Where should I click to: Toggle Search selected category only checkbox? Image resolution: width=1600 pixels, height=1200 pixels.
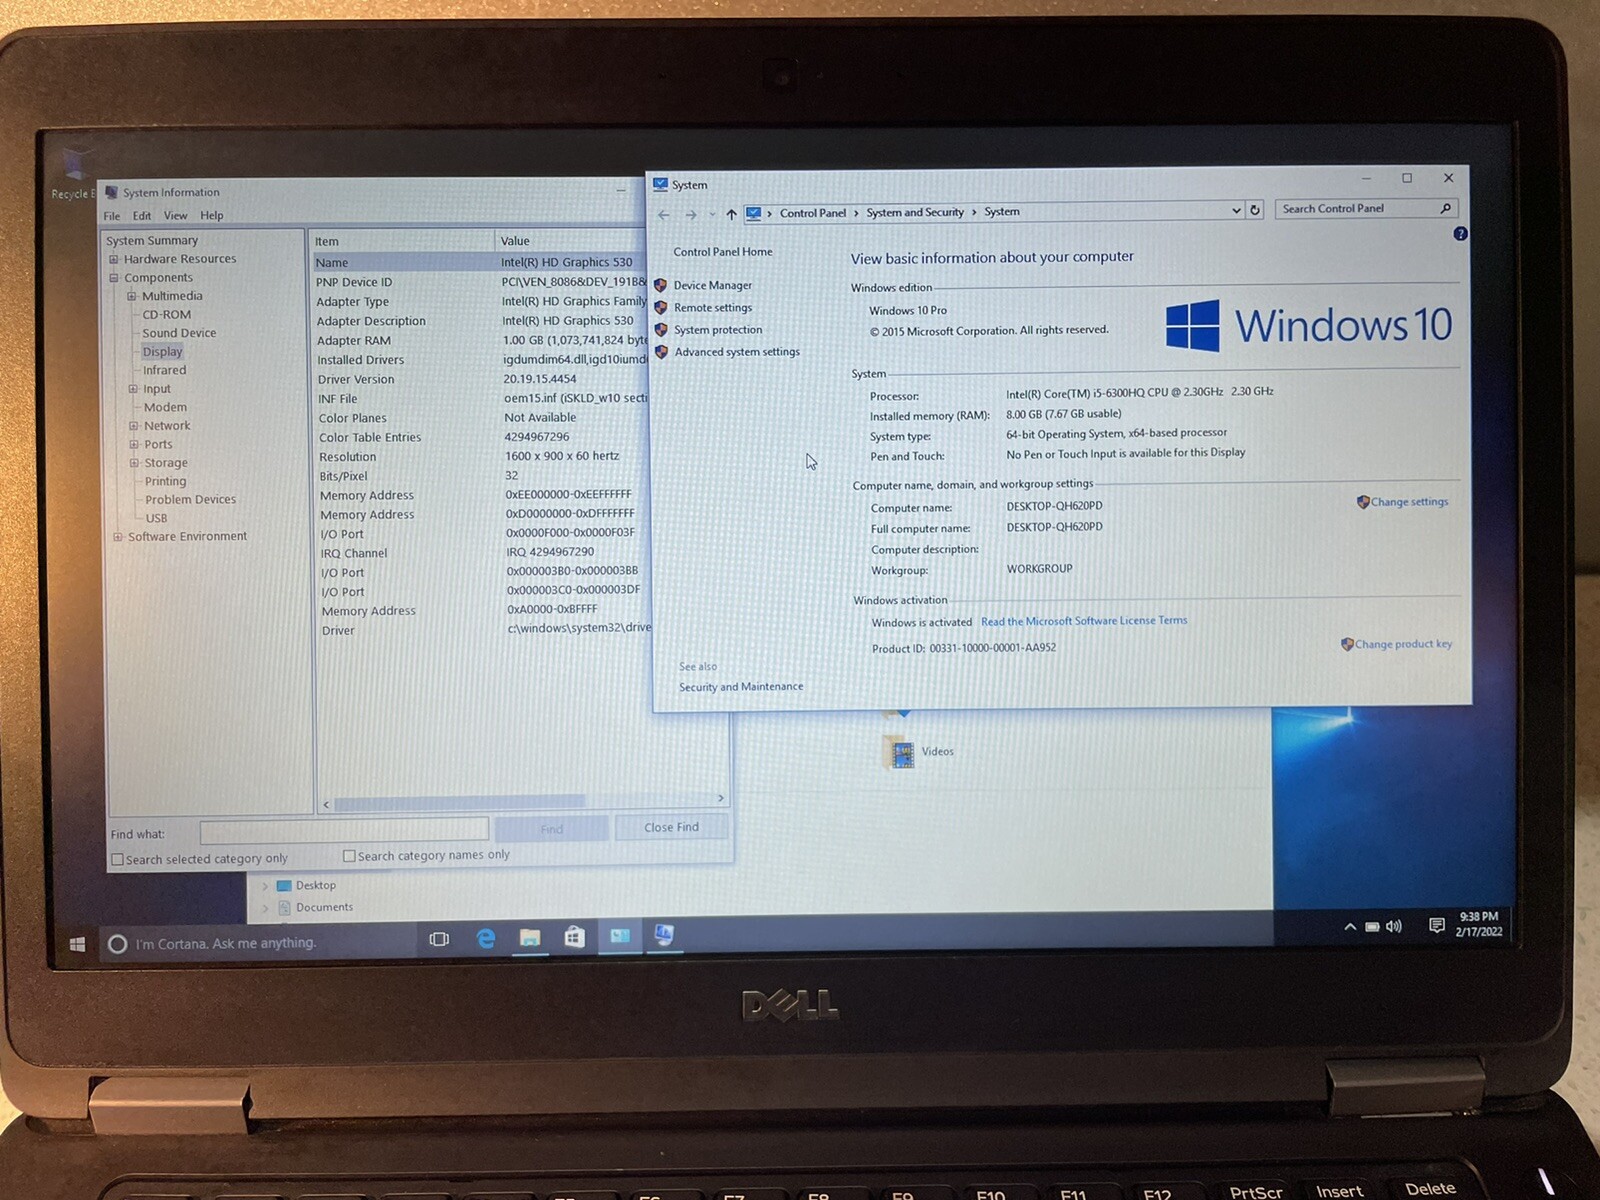117,859
